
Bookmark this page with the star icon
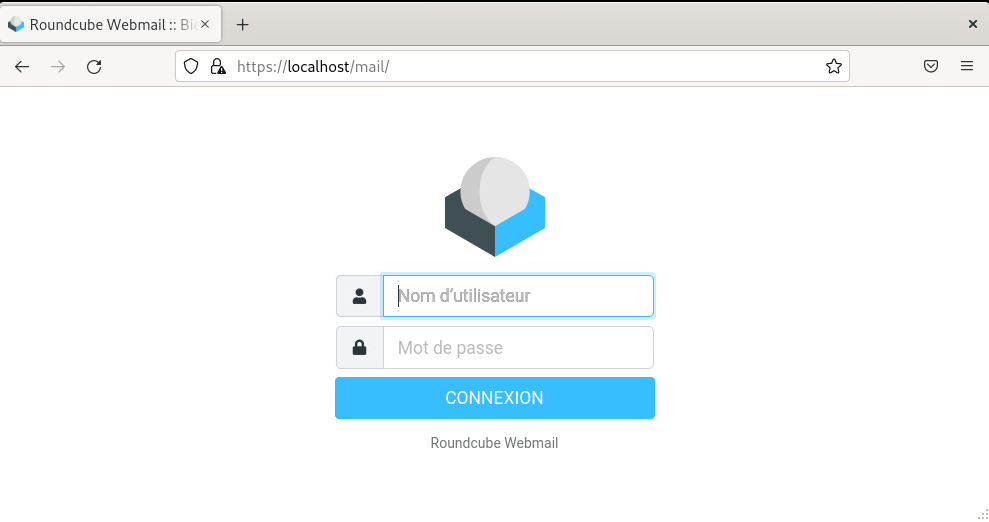(x=834, y=66)
